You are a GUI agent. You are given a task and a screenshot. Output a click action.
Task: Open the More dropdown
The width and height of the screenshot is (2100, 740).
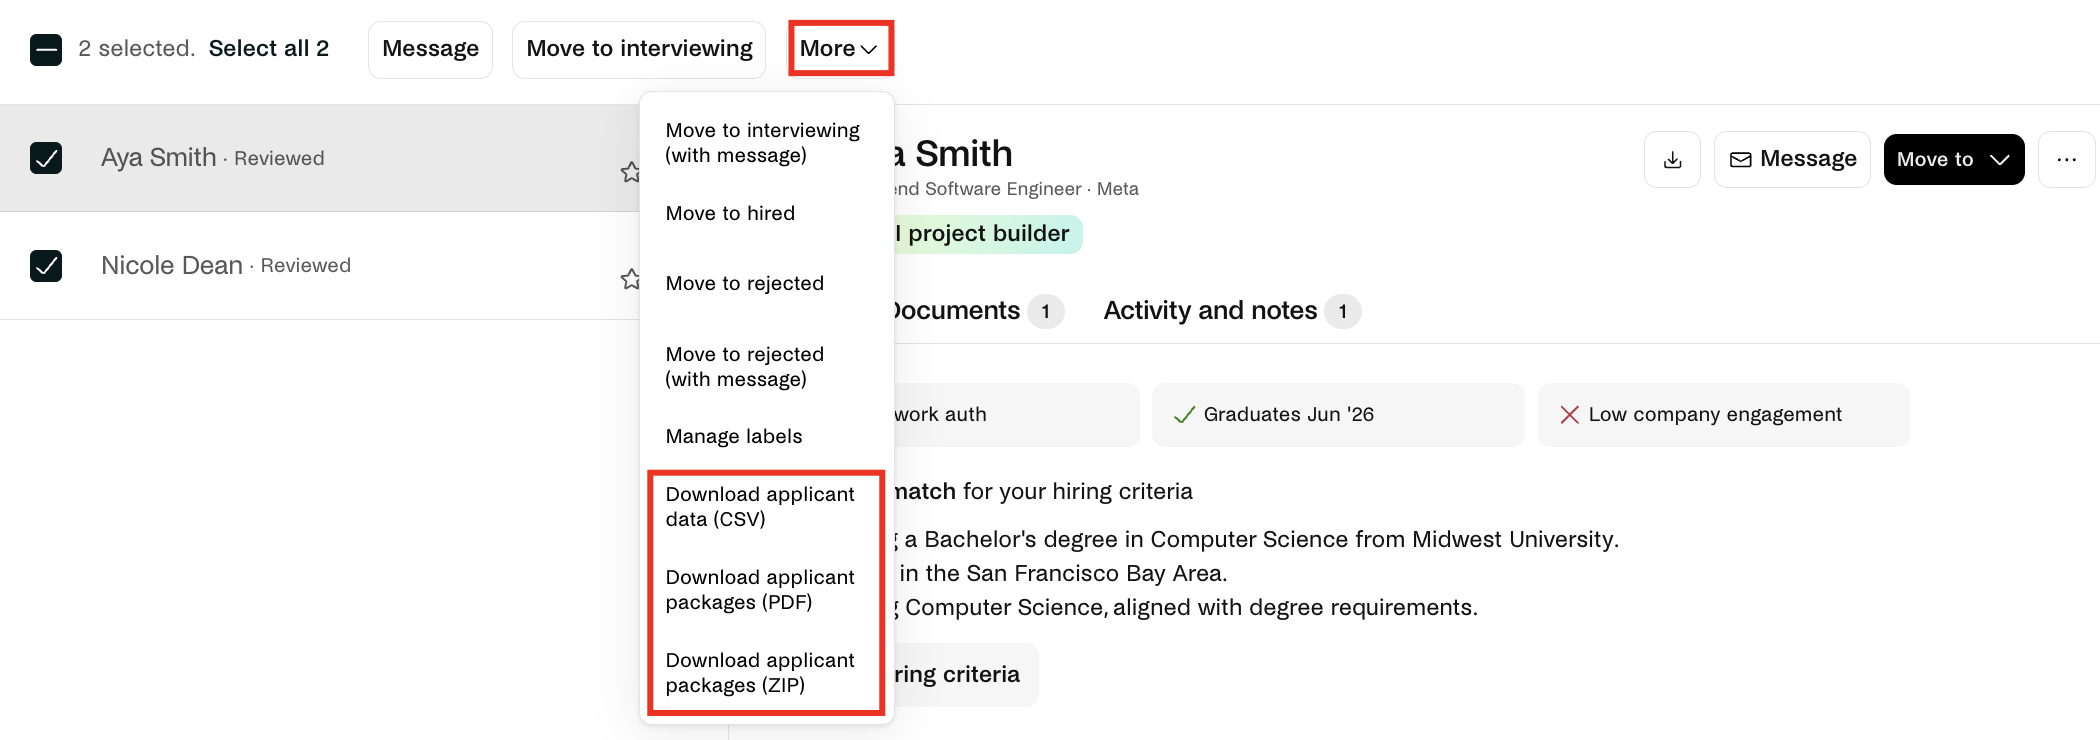[x=840, y=48]
